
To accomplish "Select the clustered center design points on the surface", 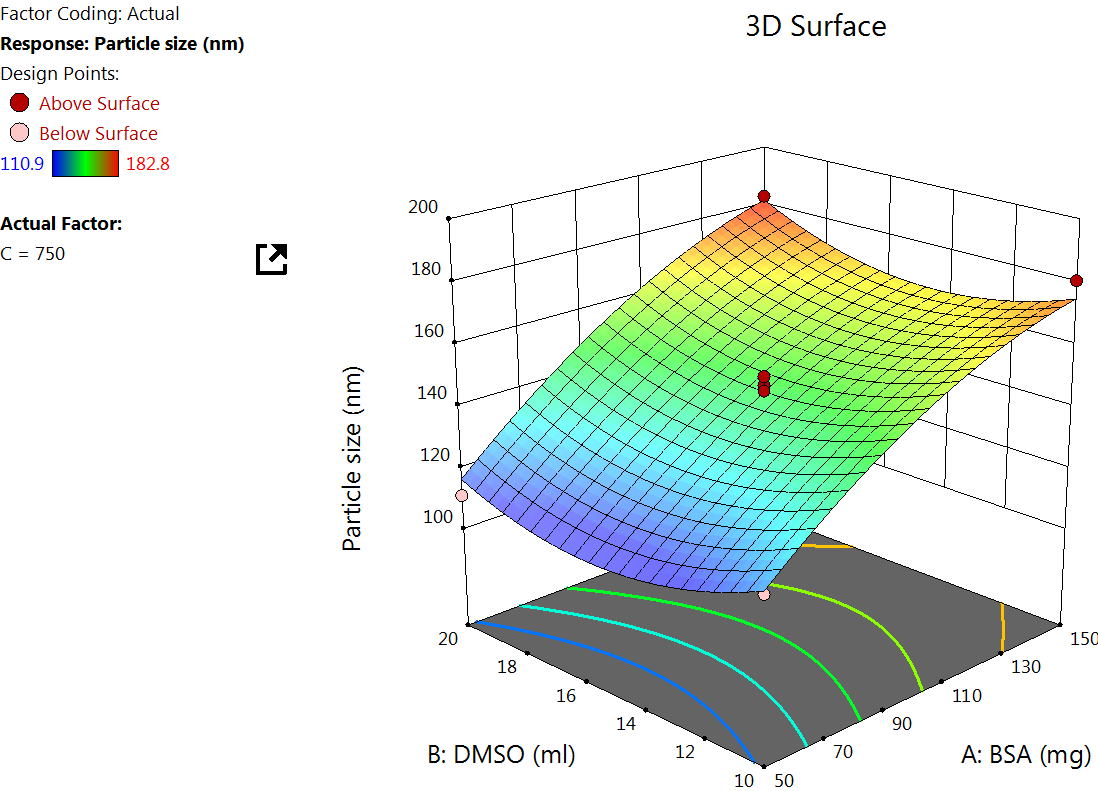I will click(x=764, y=384).
